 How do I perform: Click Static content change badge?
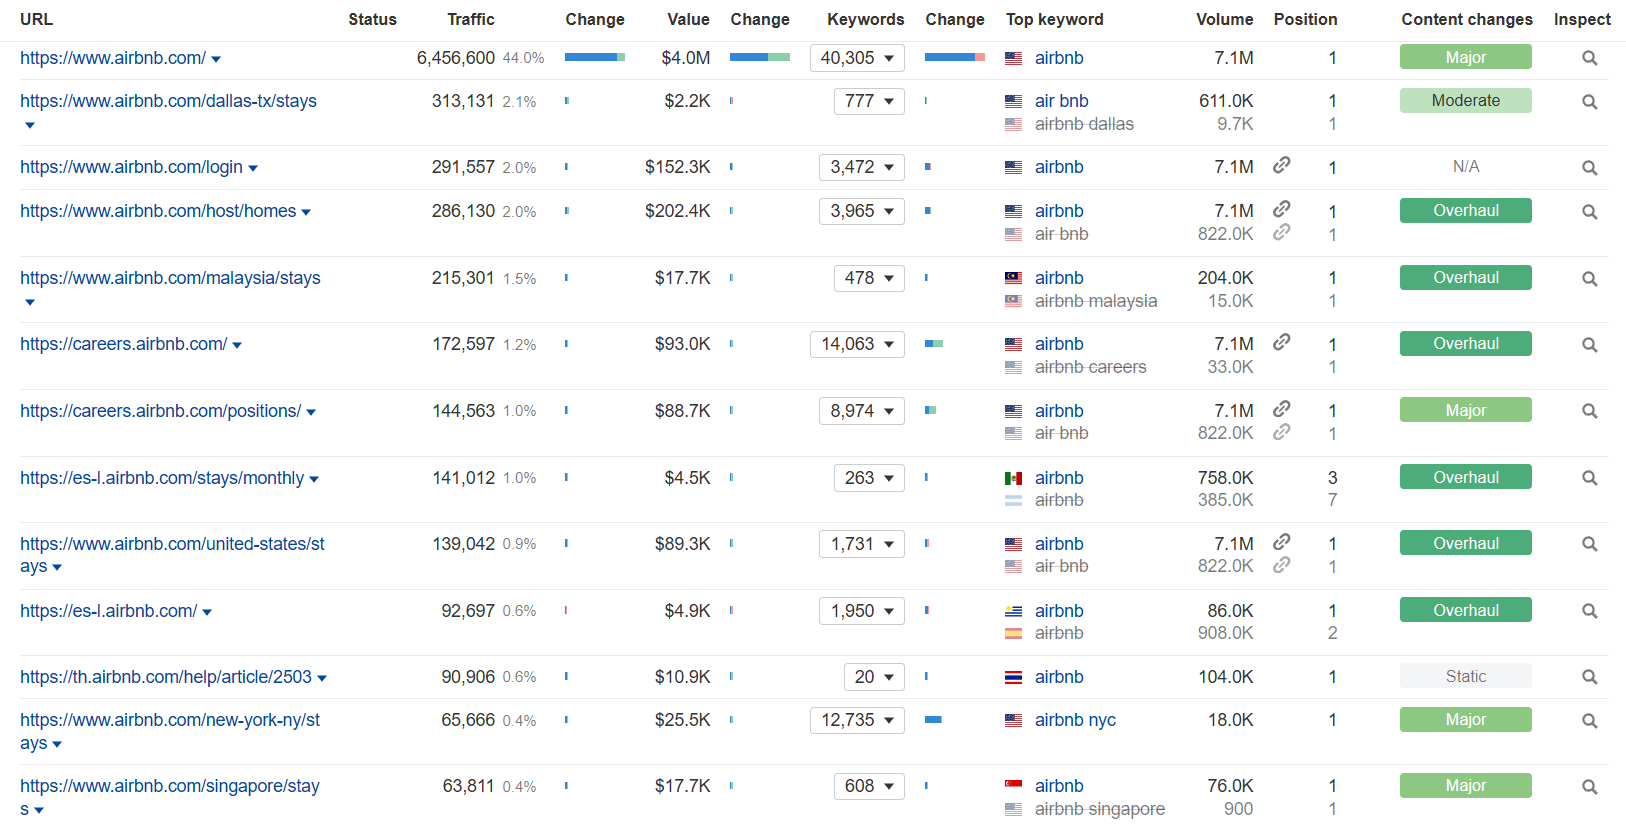tap(1466, 676)
